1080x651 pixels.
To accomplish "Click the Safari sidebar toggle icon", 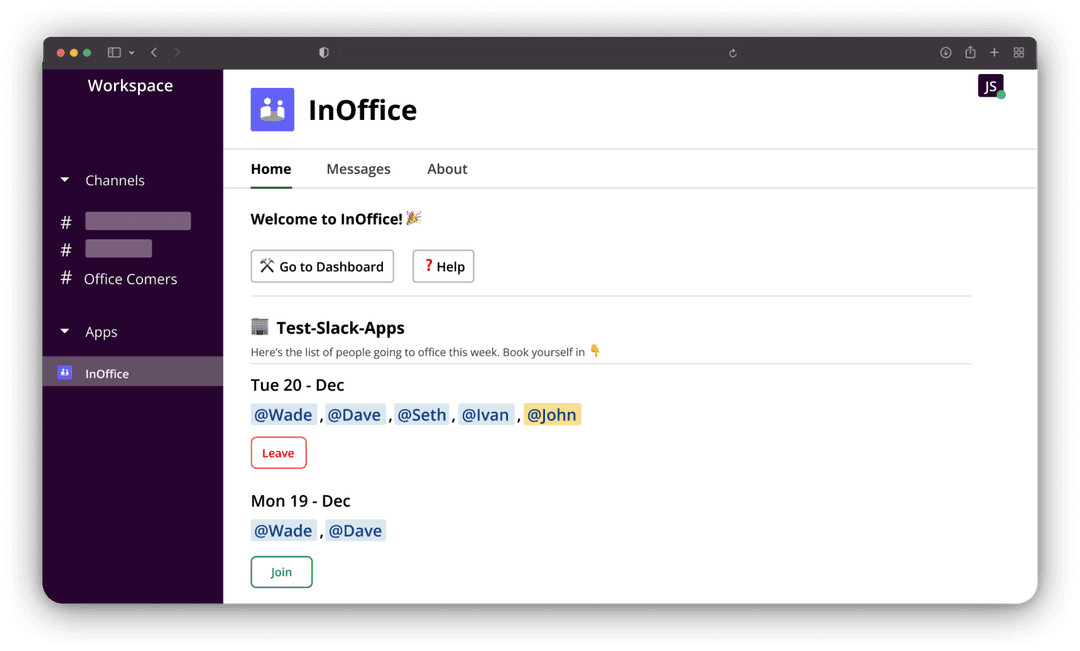I will [x=114, y=53].
